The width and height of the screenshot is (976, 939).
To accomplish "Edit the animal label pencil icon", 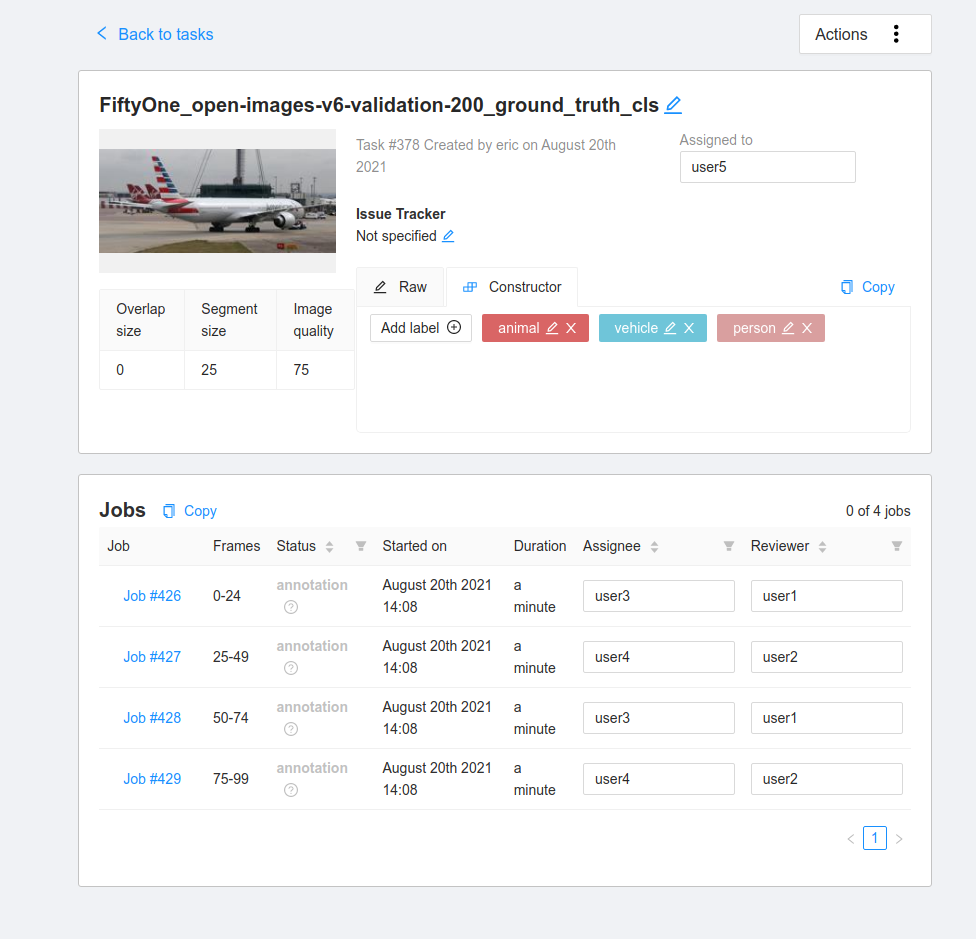I will click(551, 328).
